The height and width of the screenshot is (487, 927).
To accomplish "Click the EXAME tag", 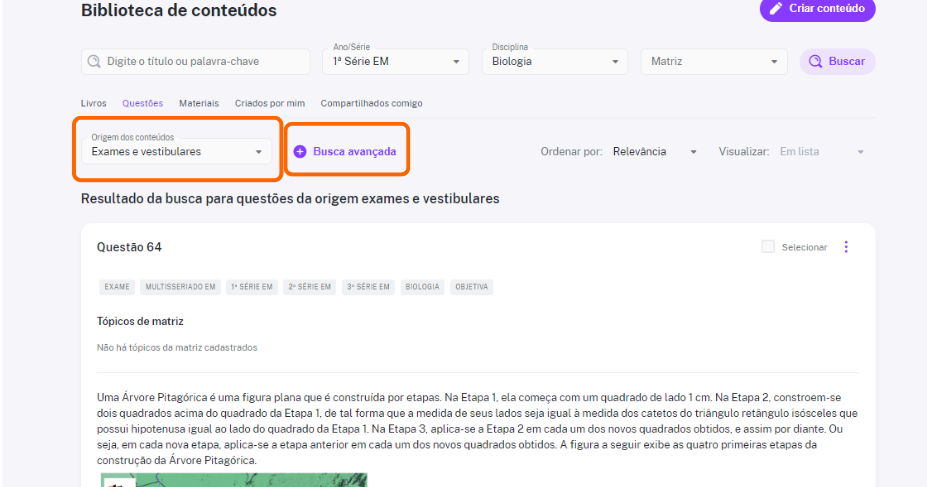I will pyautogui.click(x=117, y=287).
